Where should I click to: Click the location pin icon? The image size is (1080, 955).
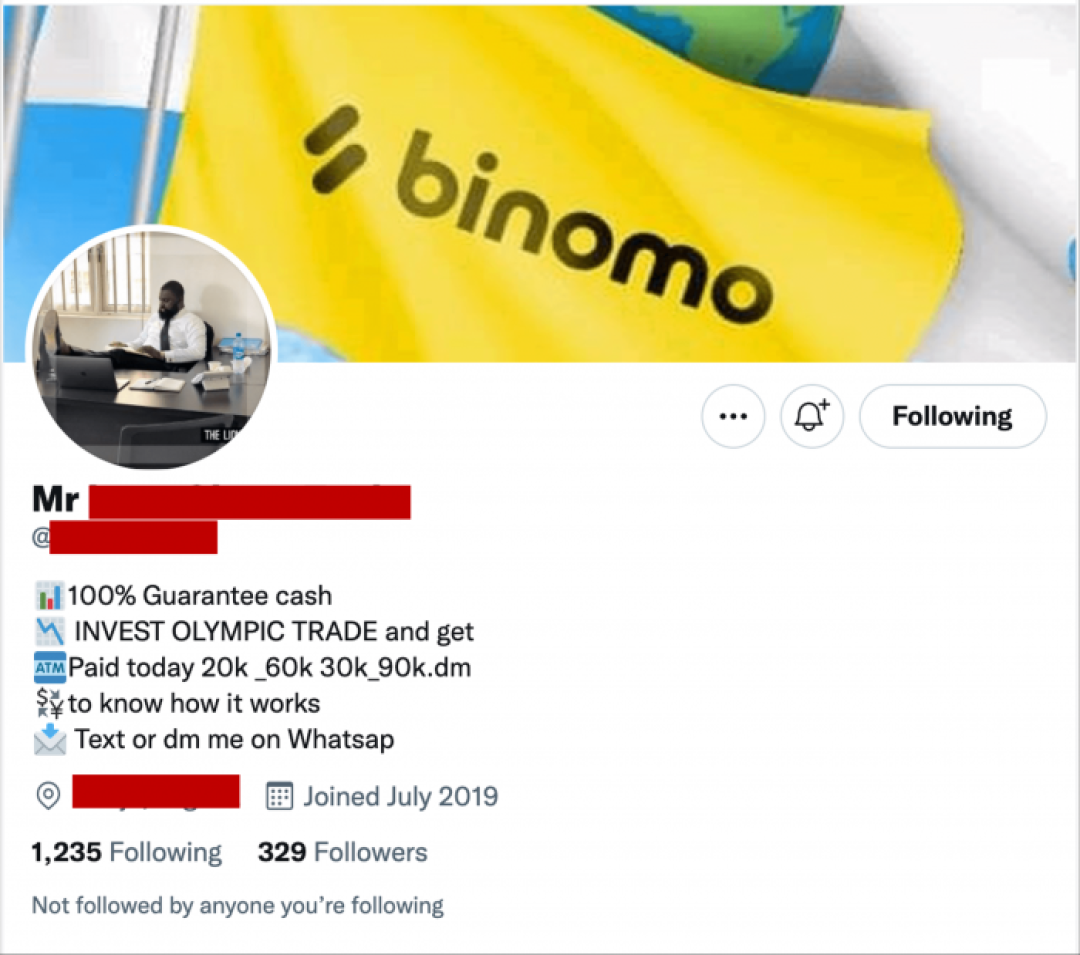point(48,796)
